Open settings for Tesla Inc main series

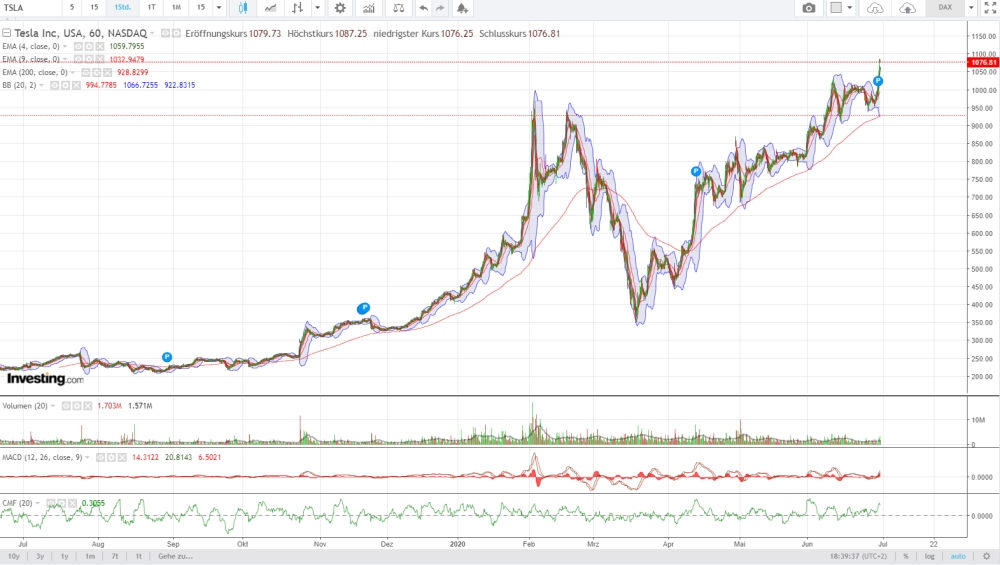tap(177, 33)
